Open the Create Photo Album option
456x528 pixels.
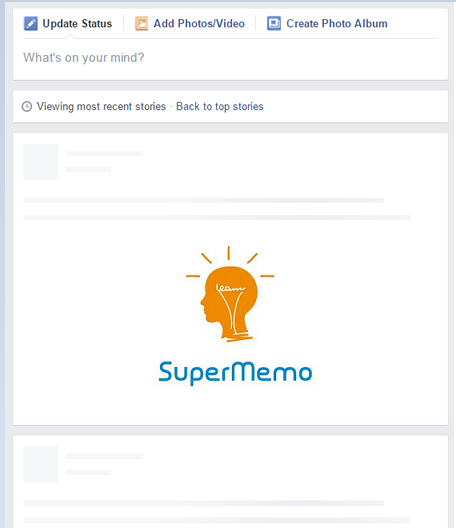pyautogui.click(x=327, y=24)
